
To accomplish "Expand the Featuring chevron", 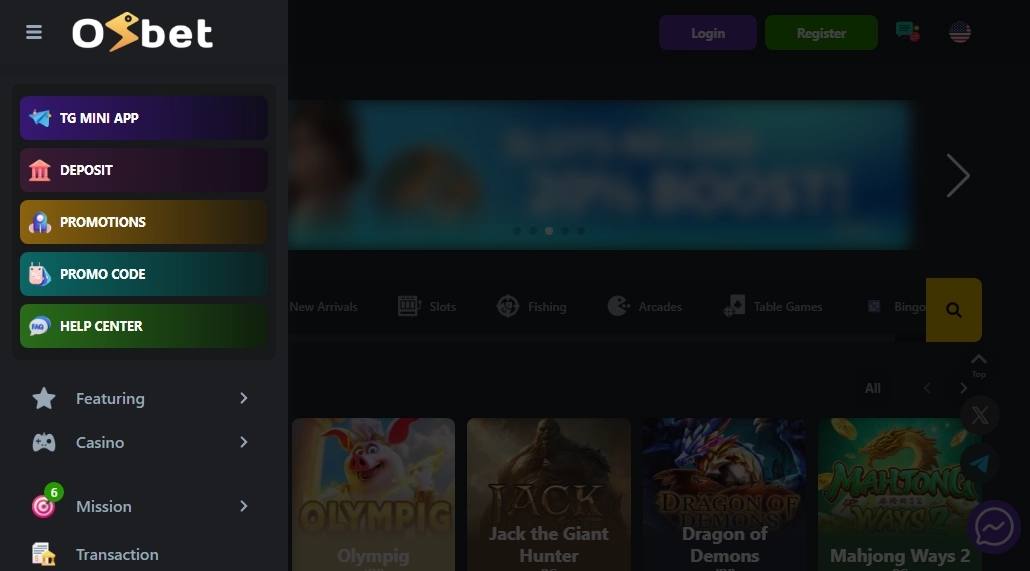I will coord(244,398).
